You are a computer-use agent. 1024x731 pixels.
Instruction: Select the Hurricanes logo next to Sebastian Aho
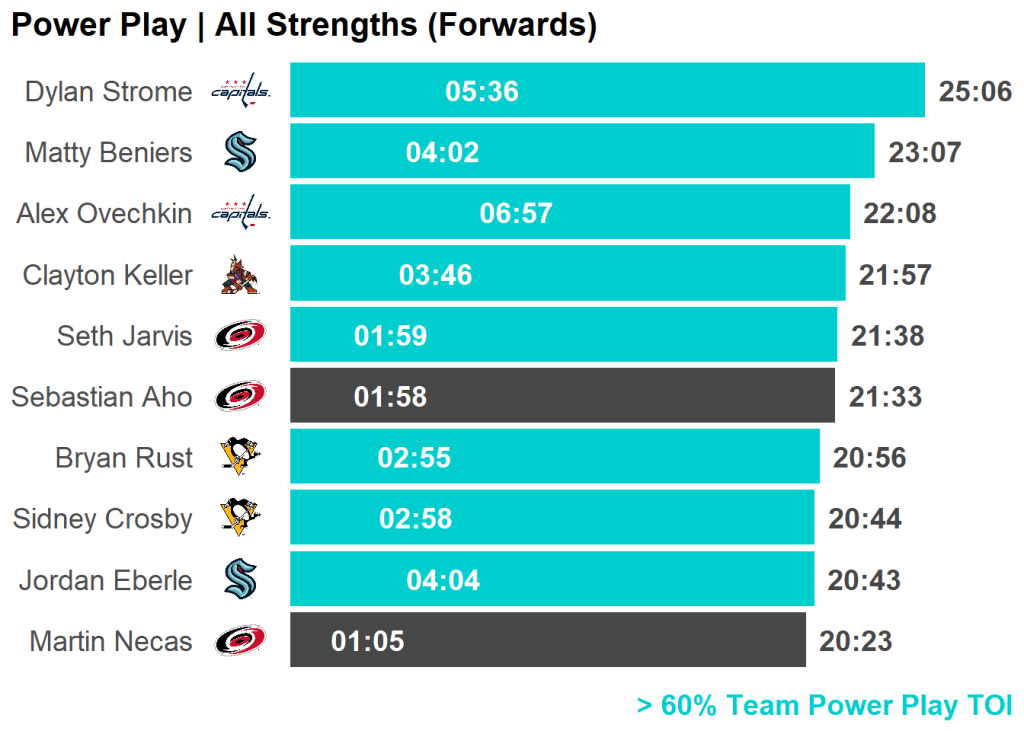(x=240, y=396)
